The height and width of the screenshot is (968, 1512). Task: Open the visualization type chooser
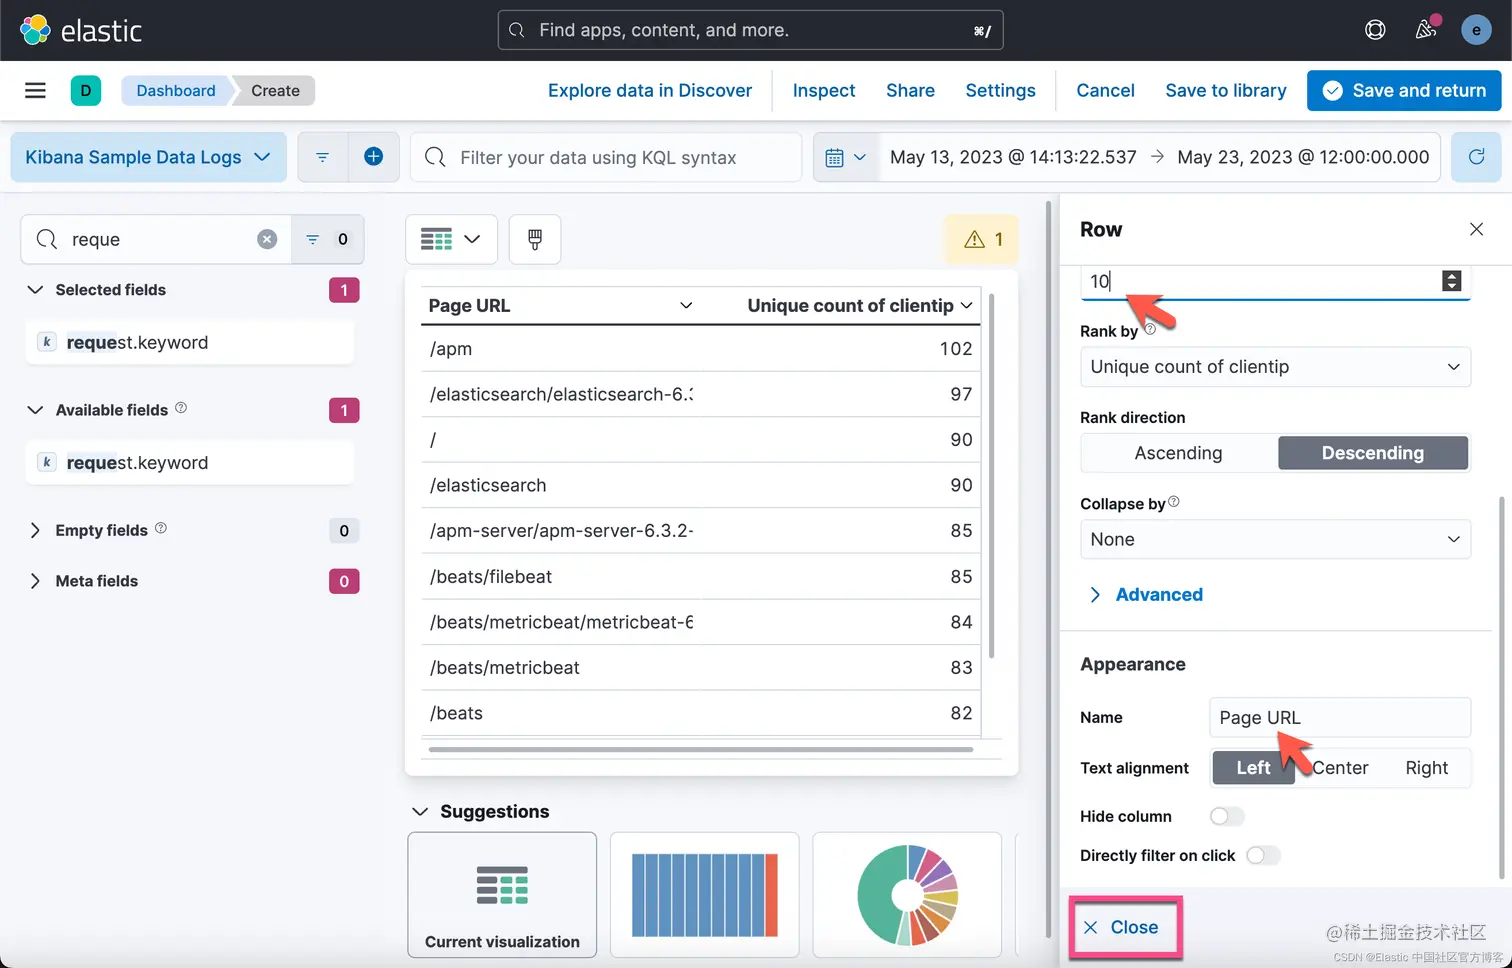click(x=451, y=239)
